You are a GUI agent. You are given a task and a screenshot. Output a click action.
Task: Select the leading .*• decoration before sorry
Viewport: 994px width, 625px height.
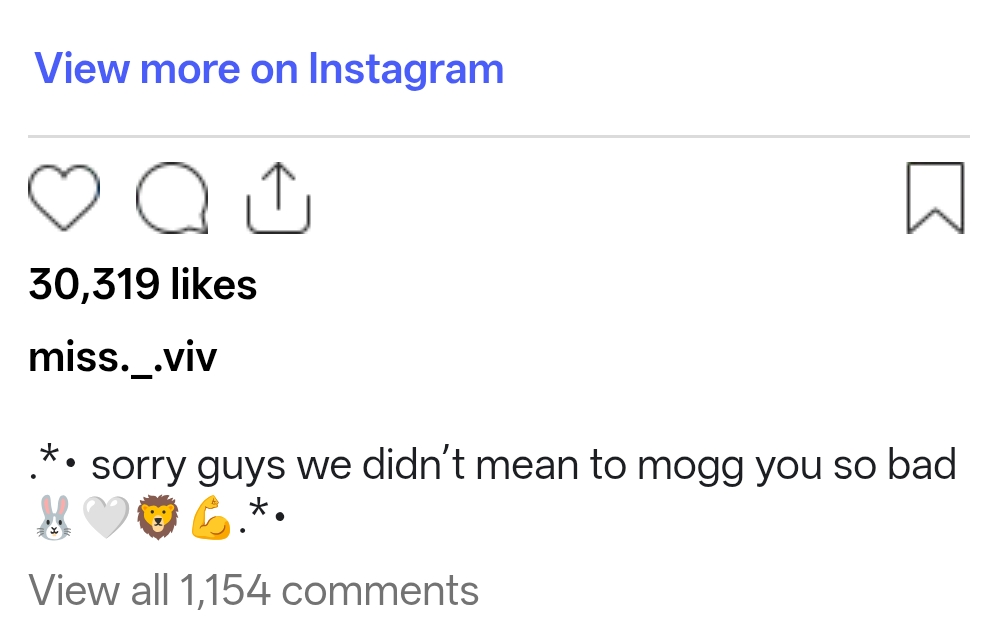click(53, 462)
